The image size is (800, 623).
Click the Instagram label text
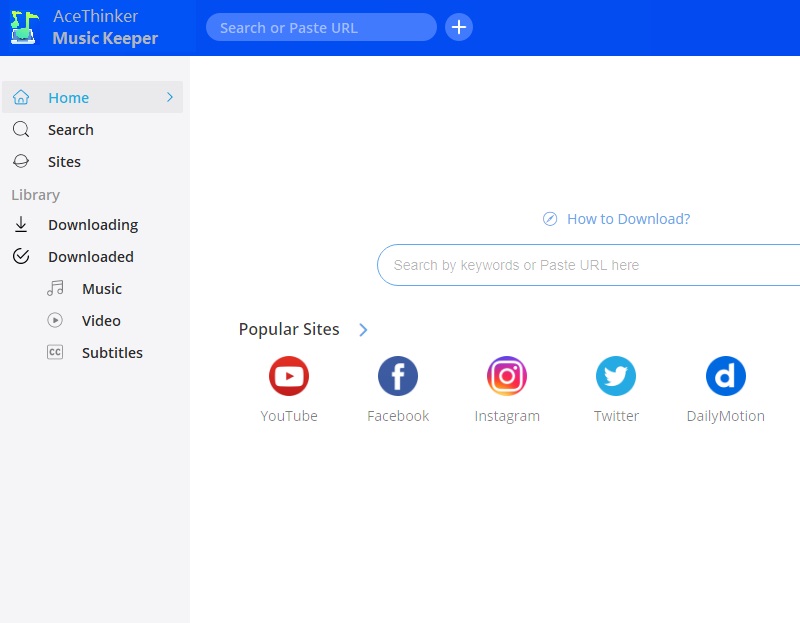tap(507, 416)
